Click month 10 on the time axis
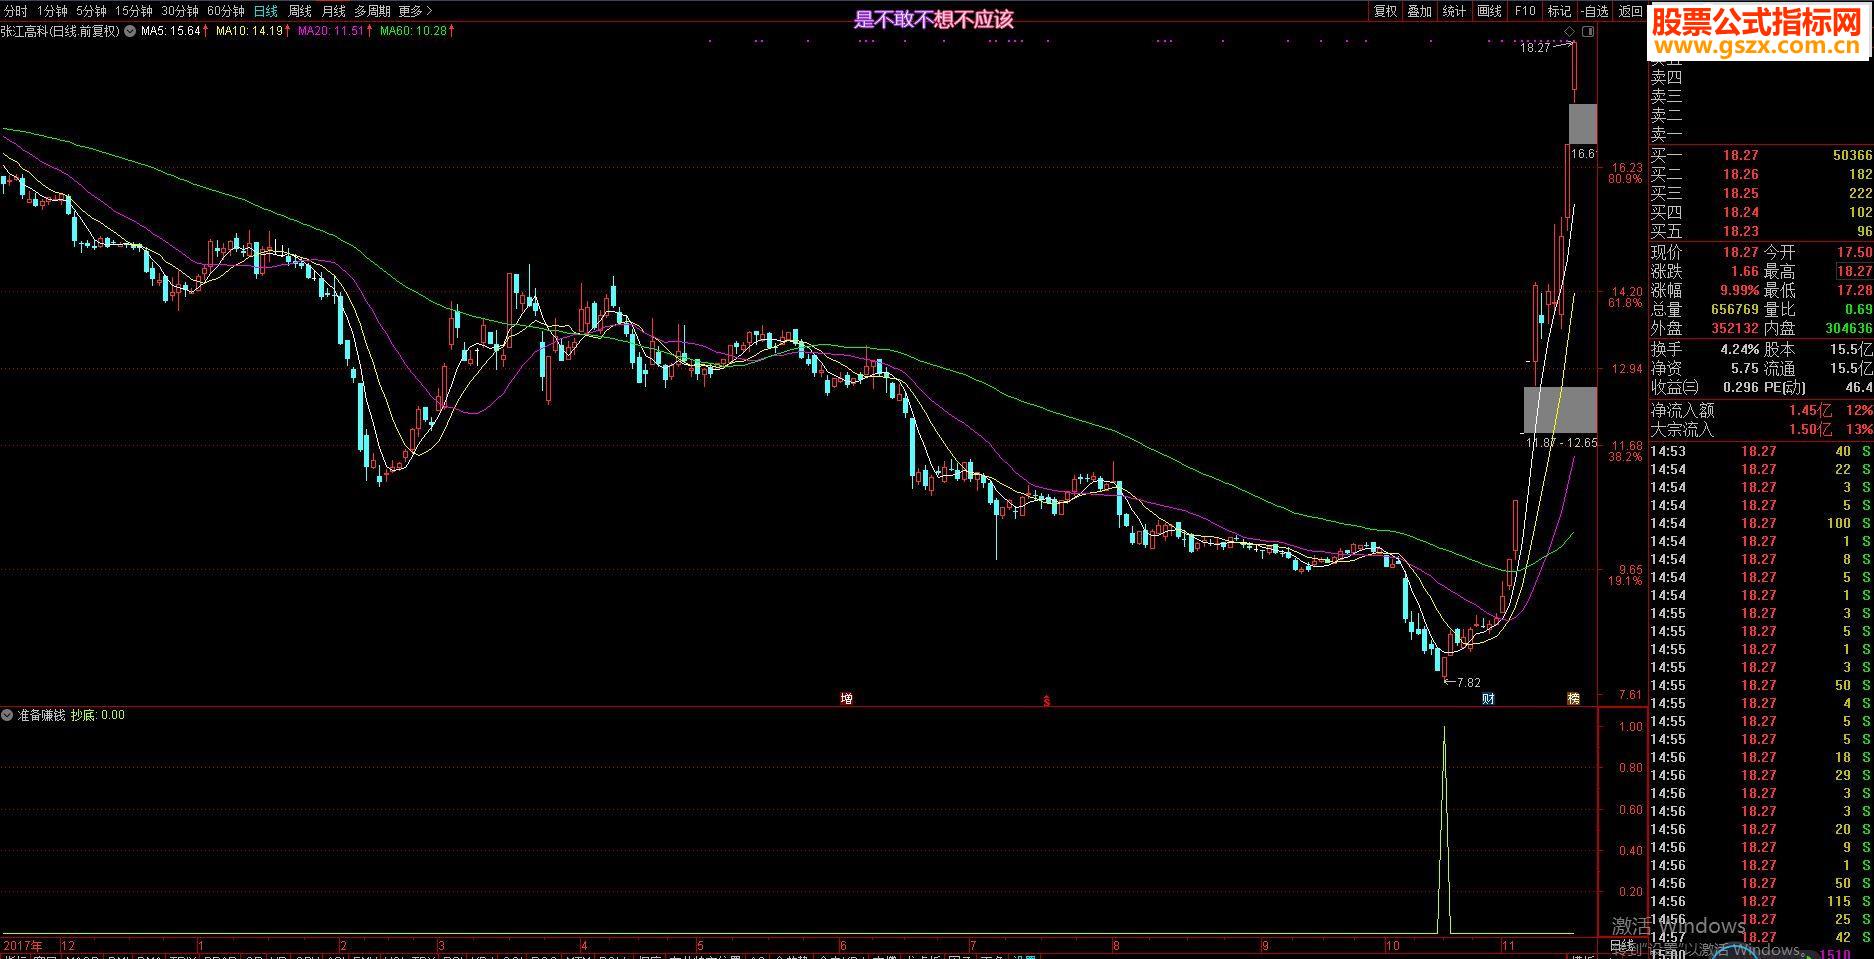This screenshot has height=959, width=1874. (x=1393, y=944)
